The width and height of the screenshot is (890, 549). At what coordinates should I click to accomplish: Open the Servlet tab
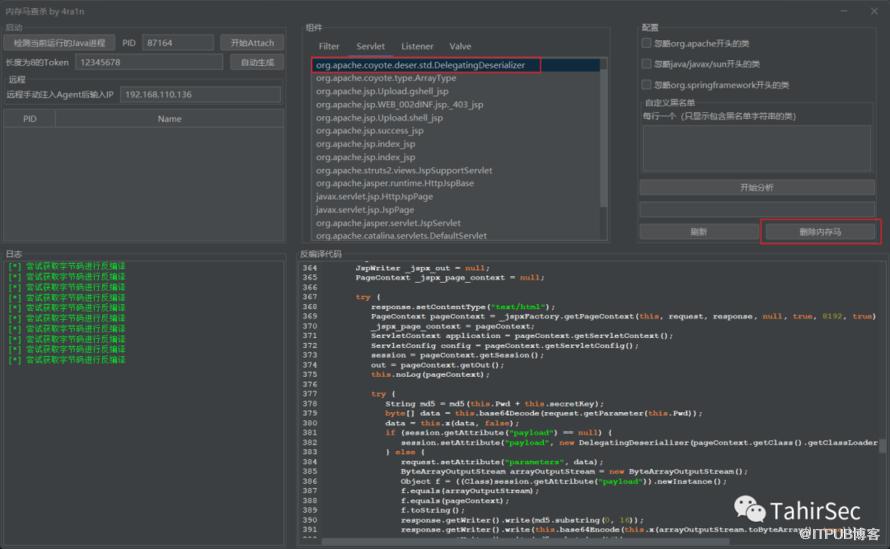point(370,46)
